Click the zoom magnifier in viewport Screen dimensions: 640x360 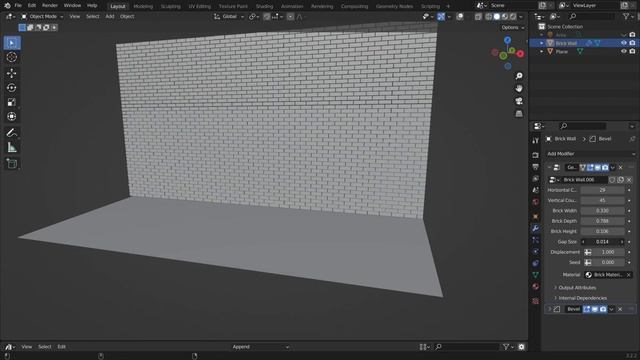click(519, 76)
